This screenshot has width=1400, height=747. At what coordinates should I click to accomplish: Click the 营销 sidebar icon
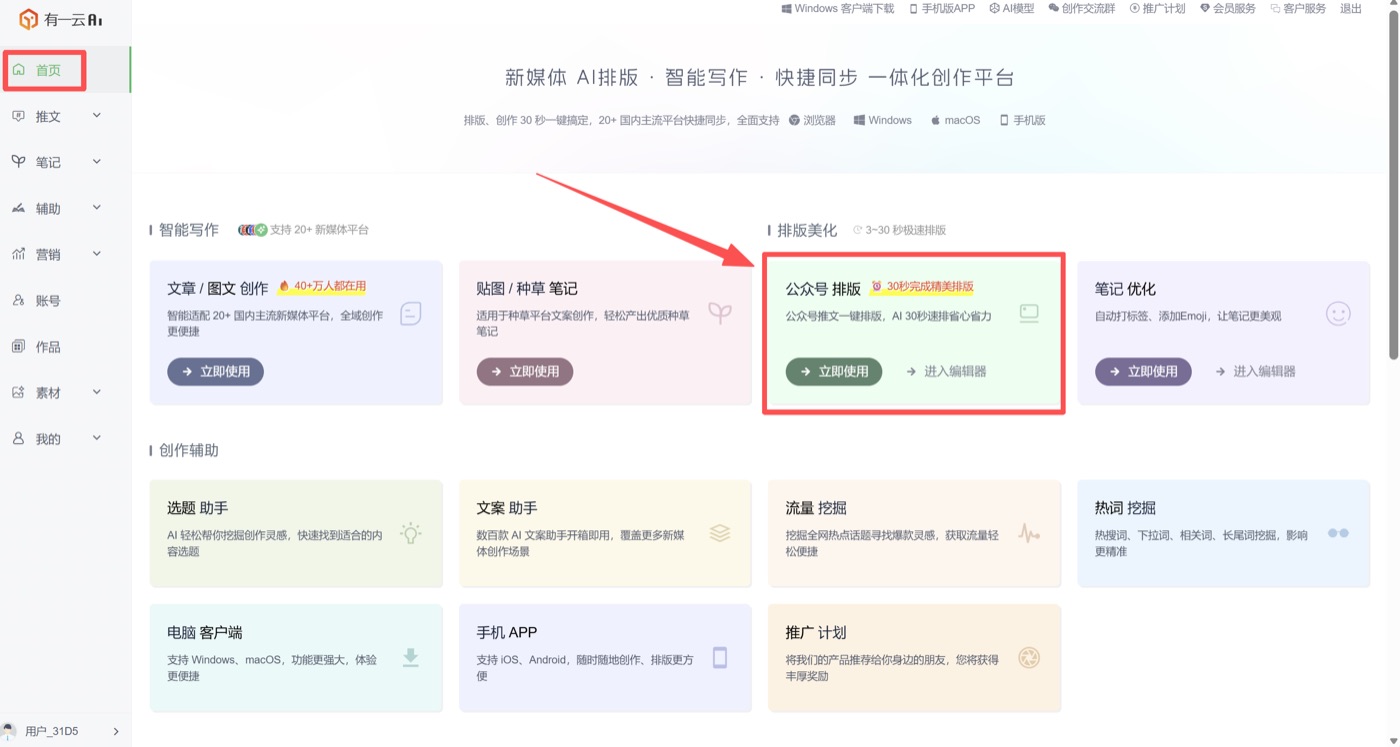18,254
